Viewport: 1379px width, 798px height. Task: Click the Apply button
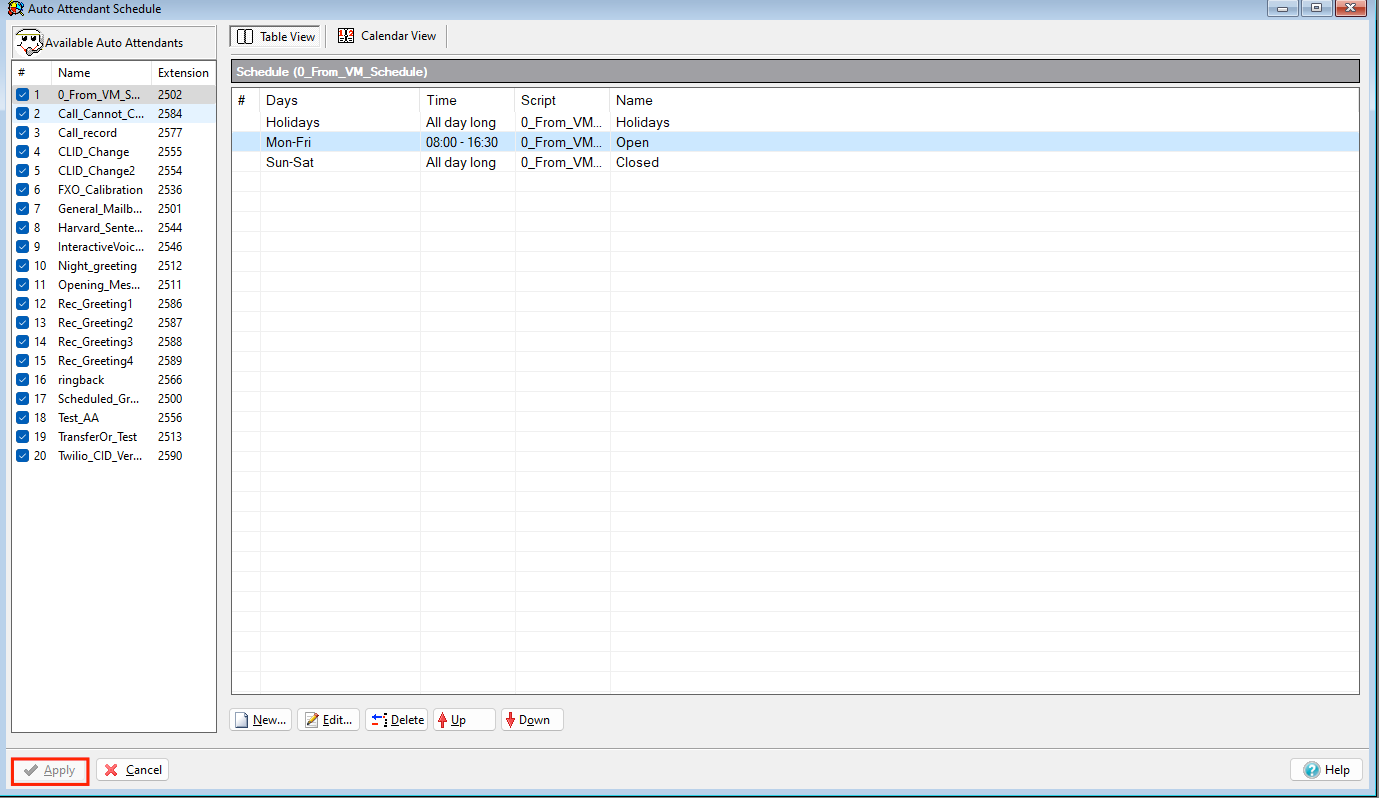(50, 771)
